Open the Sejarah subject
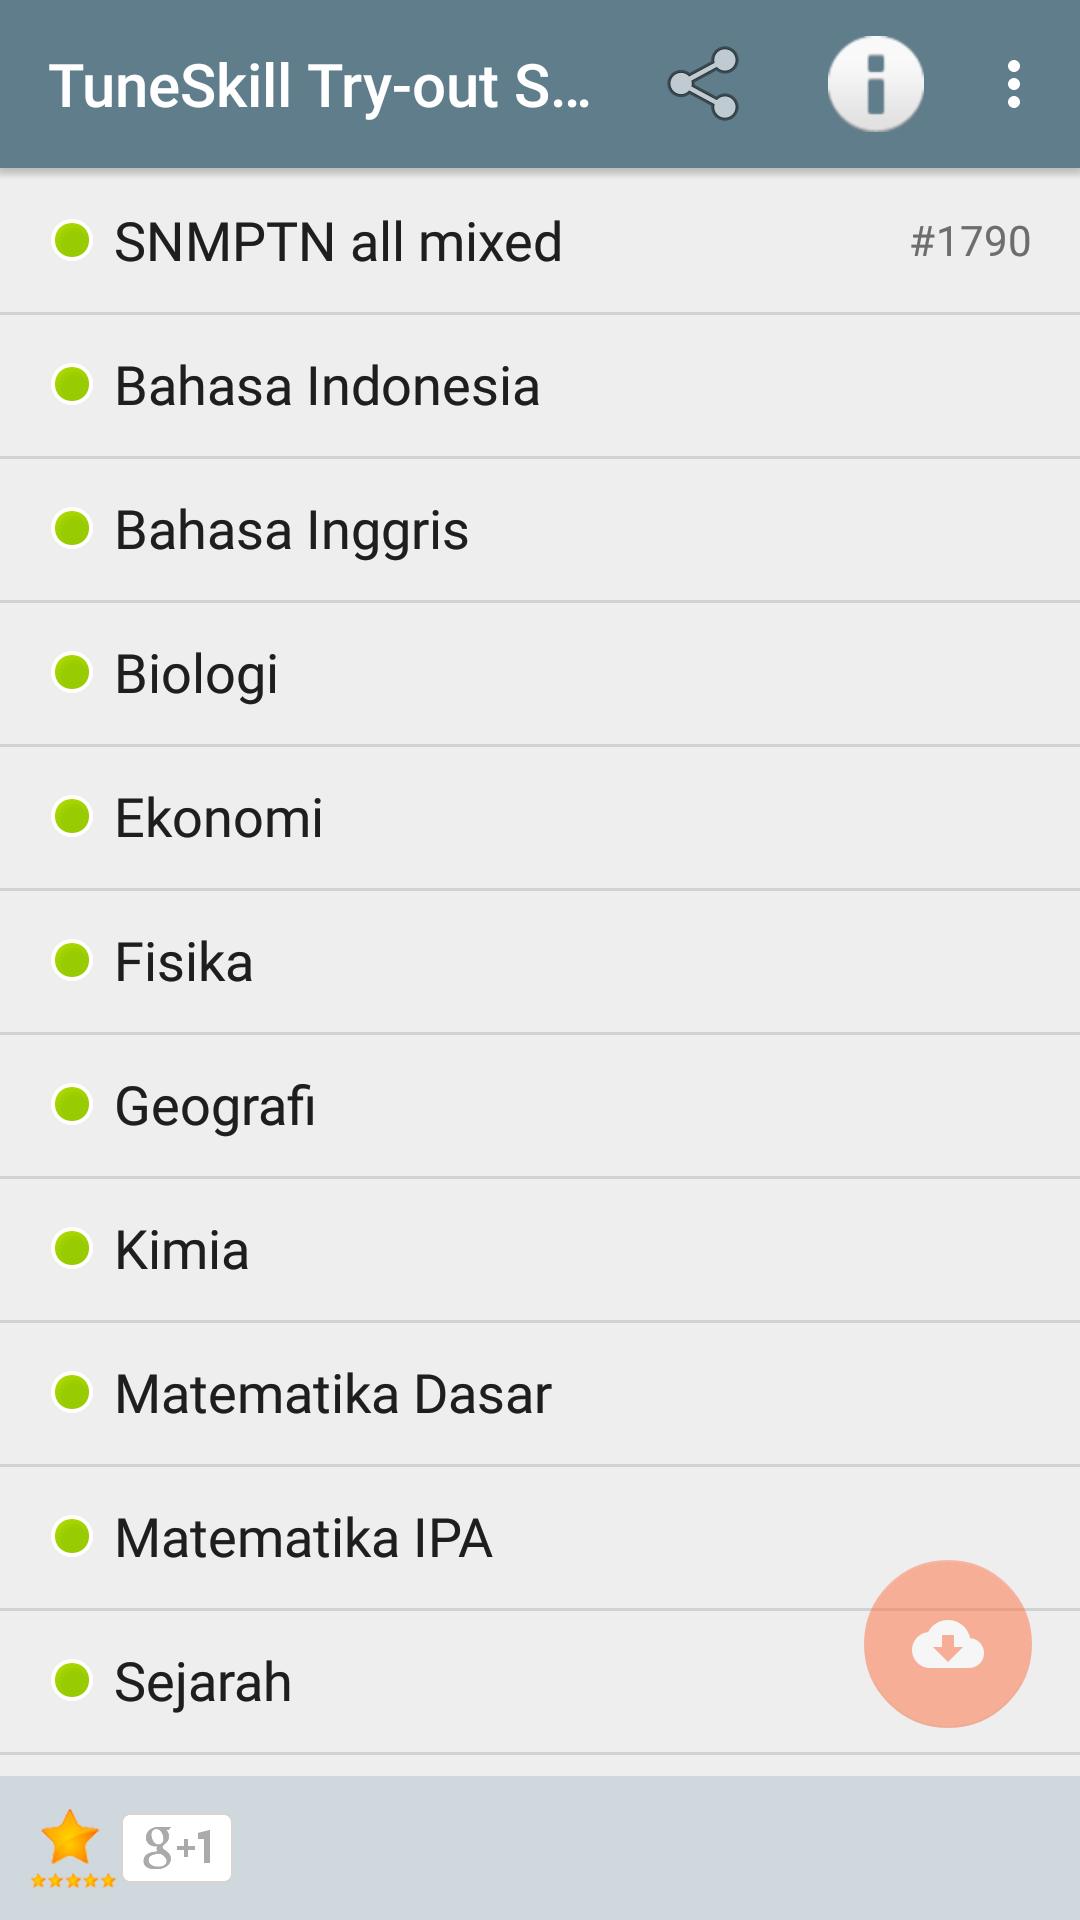This screenshot has width=1080, height=1920. point(203,1682)
